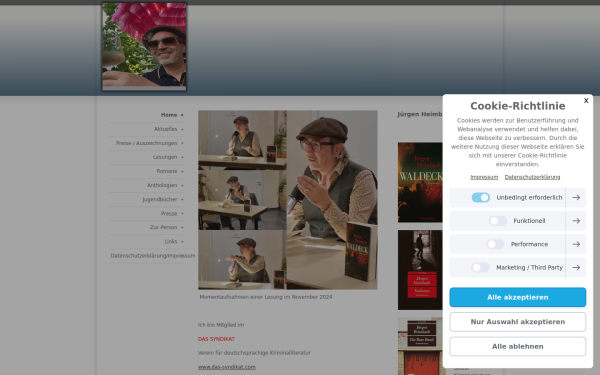
Task: Click the author photo with red umbrella
Action: click(x=144, y=47)
